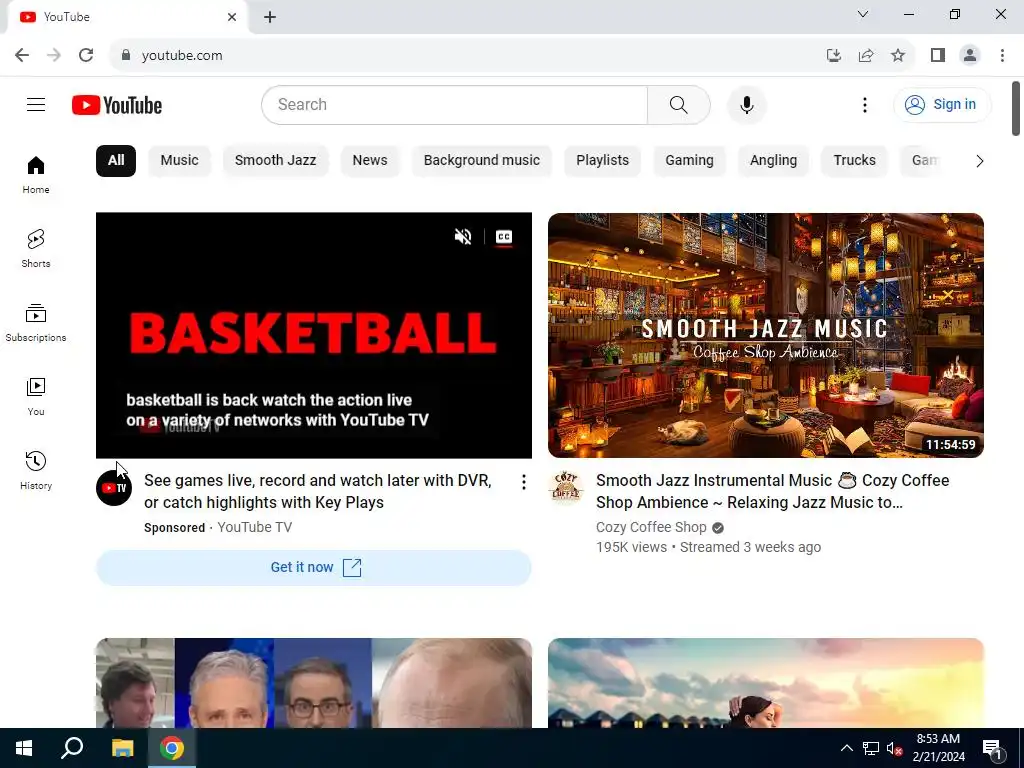Click the Cozy Coffee Shop channel avatar
1024x768 pixels.
(566, 488)
